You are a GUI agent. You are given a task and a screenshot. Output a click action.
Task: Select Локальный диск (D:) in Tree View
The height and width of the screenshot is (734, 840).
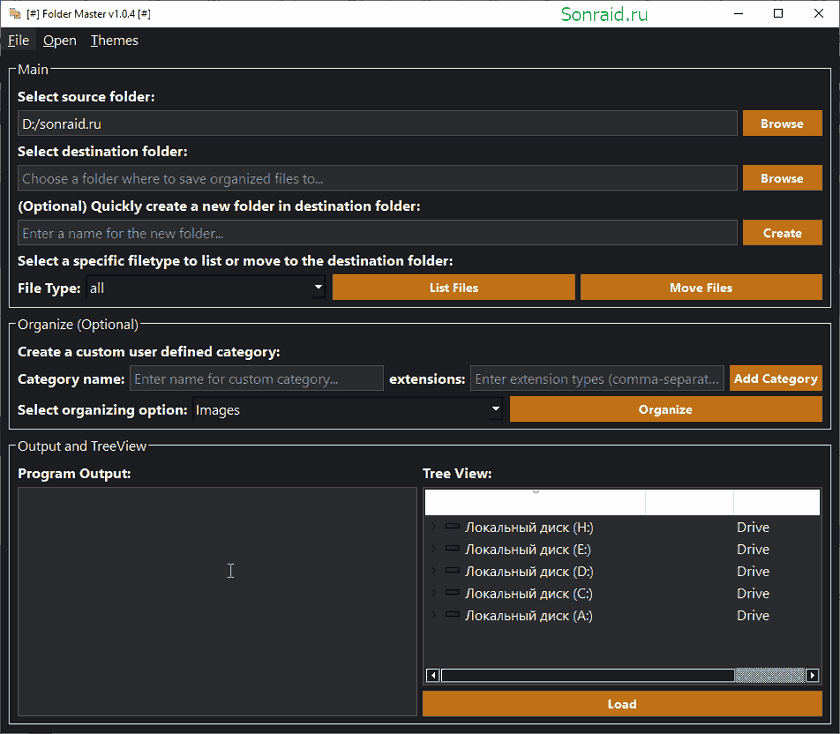[529, 571]
